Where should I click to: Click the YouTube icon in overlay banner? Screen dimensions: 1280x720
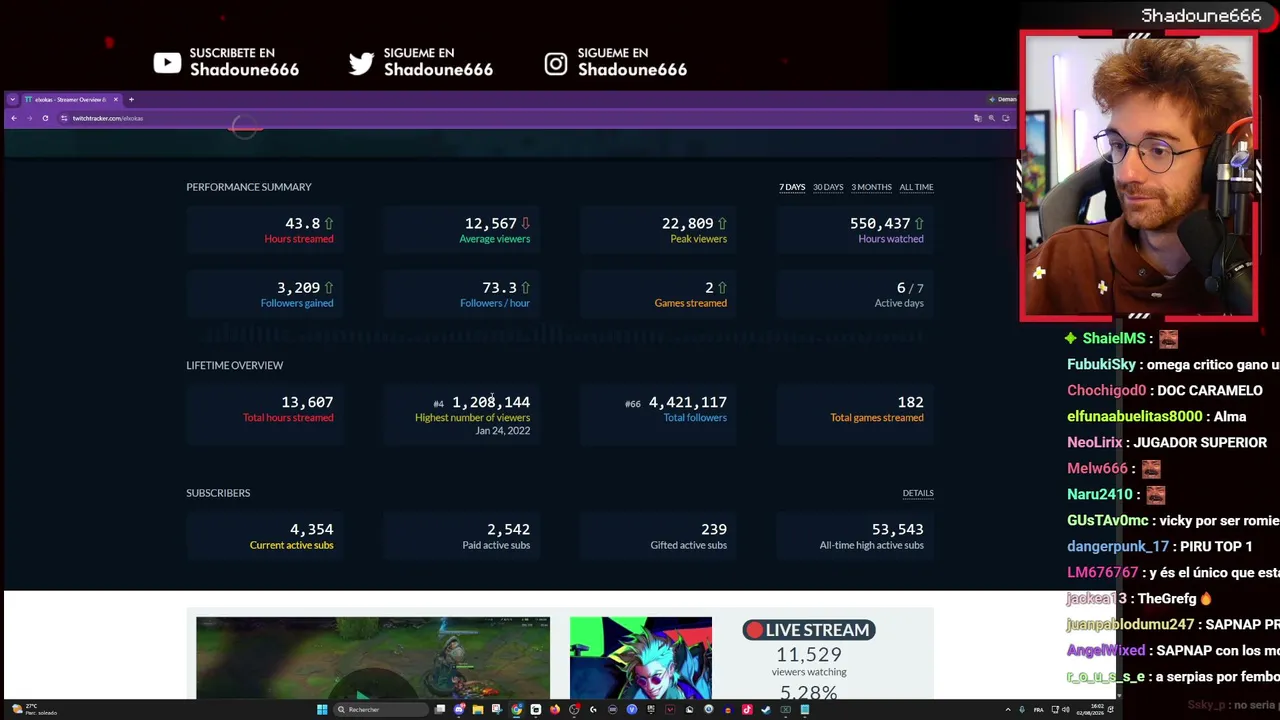pyautogui.click(x=167, y=62)
